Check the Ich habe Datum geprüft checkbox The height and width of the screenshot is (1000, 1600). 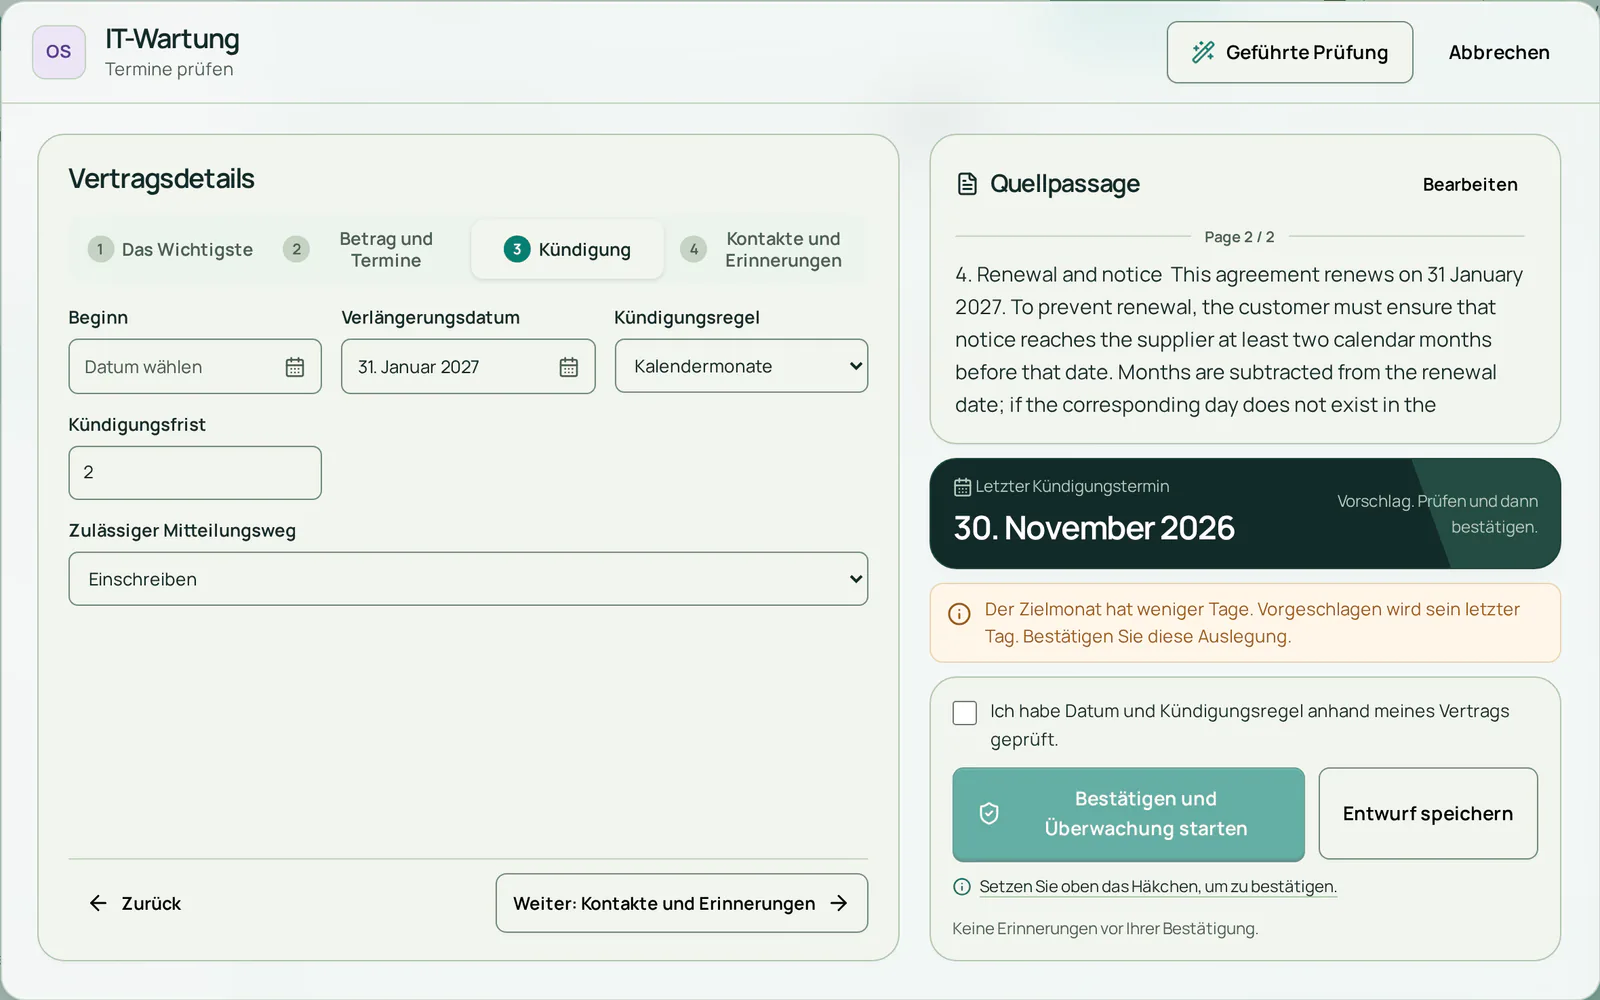click(965, 713)
